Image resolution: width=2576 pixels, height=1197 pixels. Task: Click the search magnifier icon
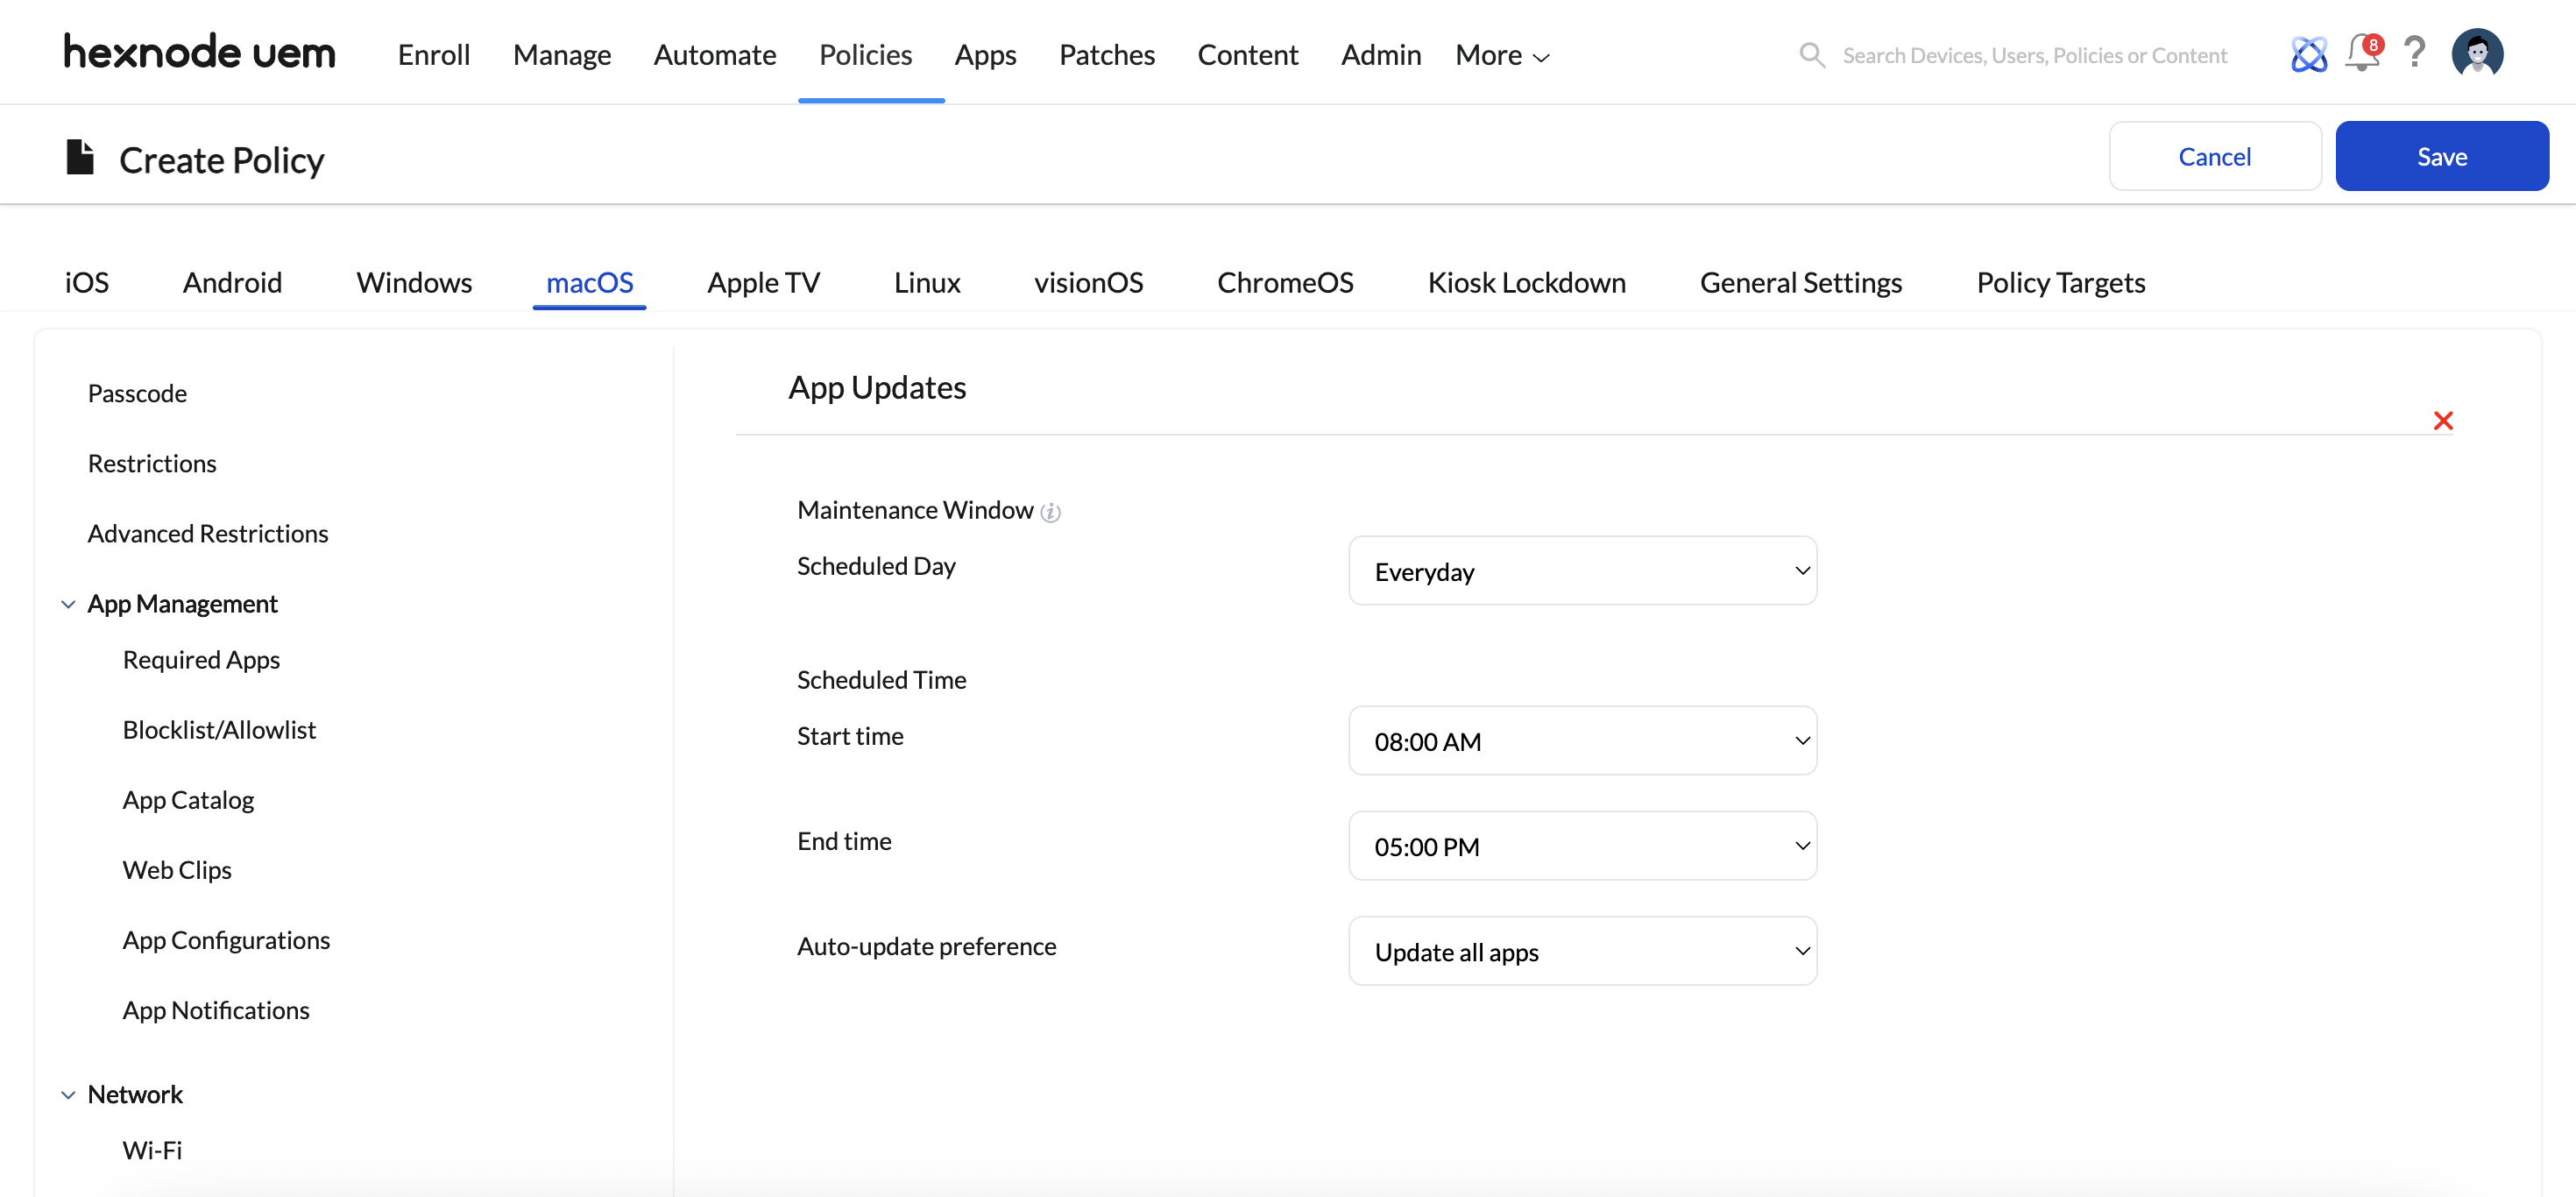(x=1812, y=55)
